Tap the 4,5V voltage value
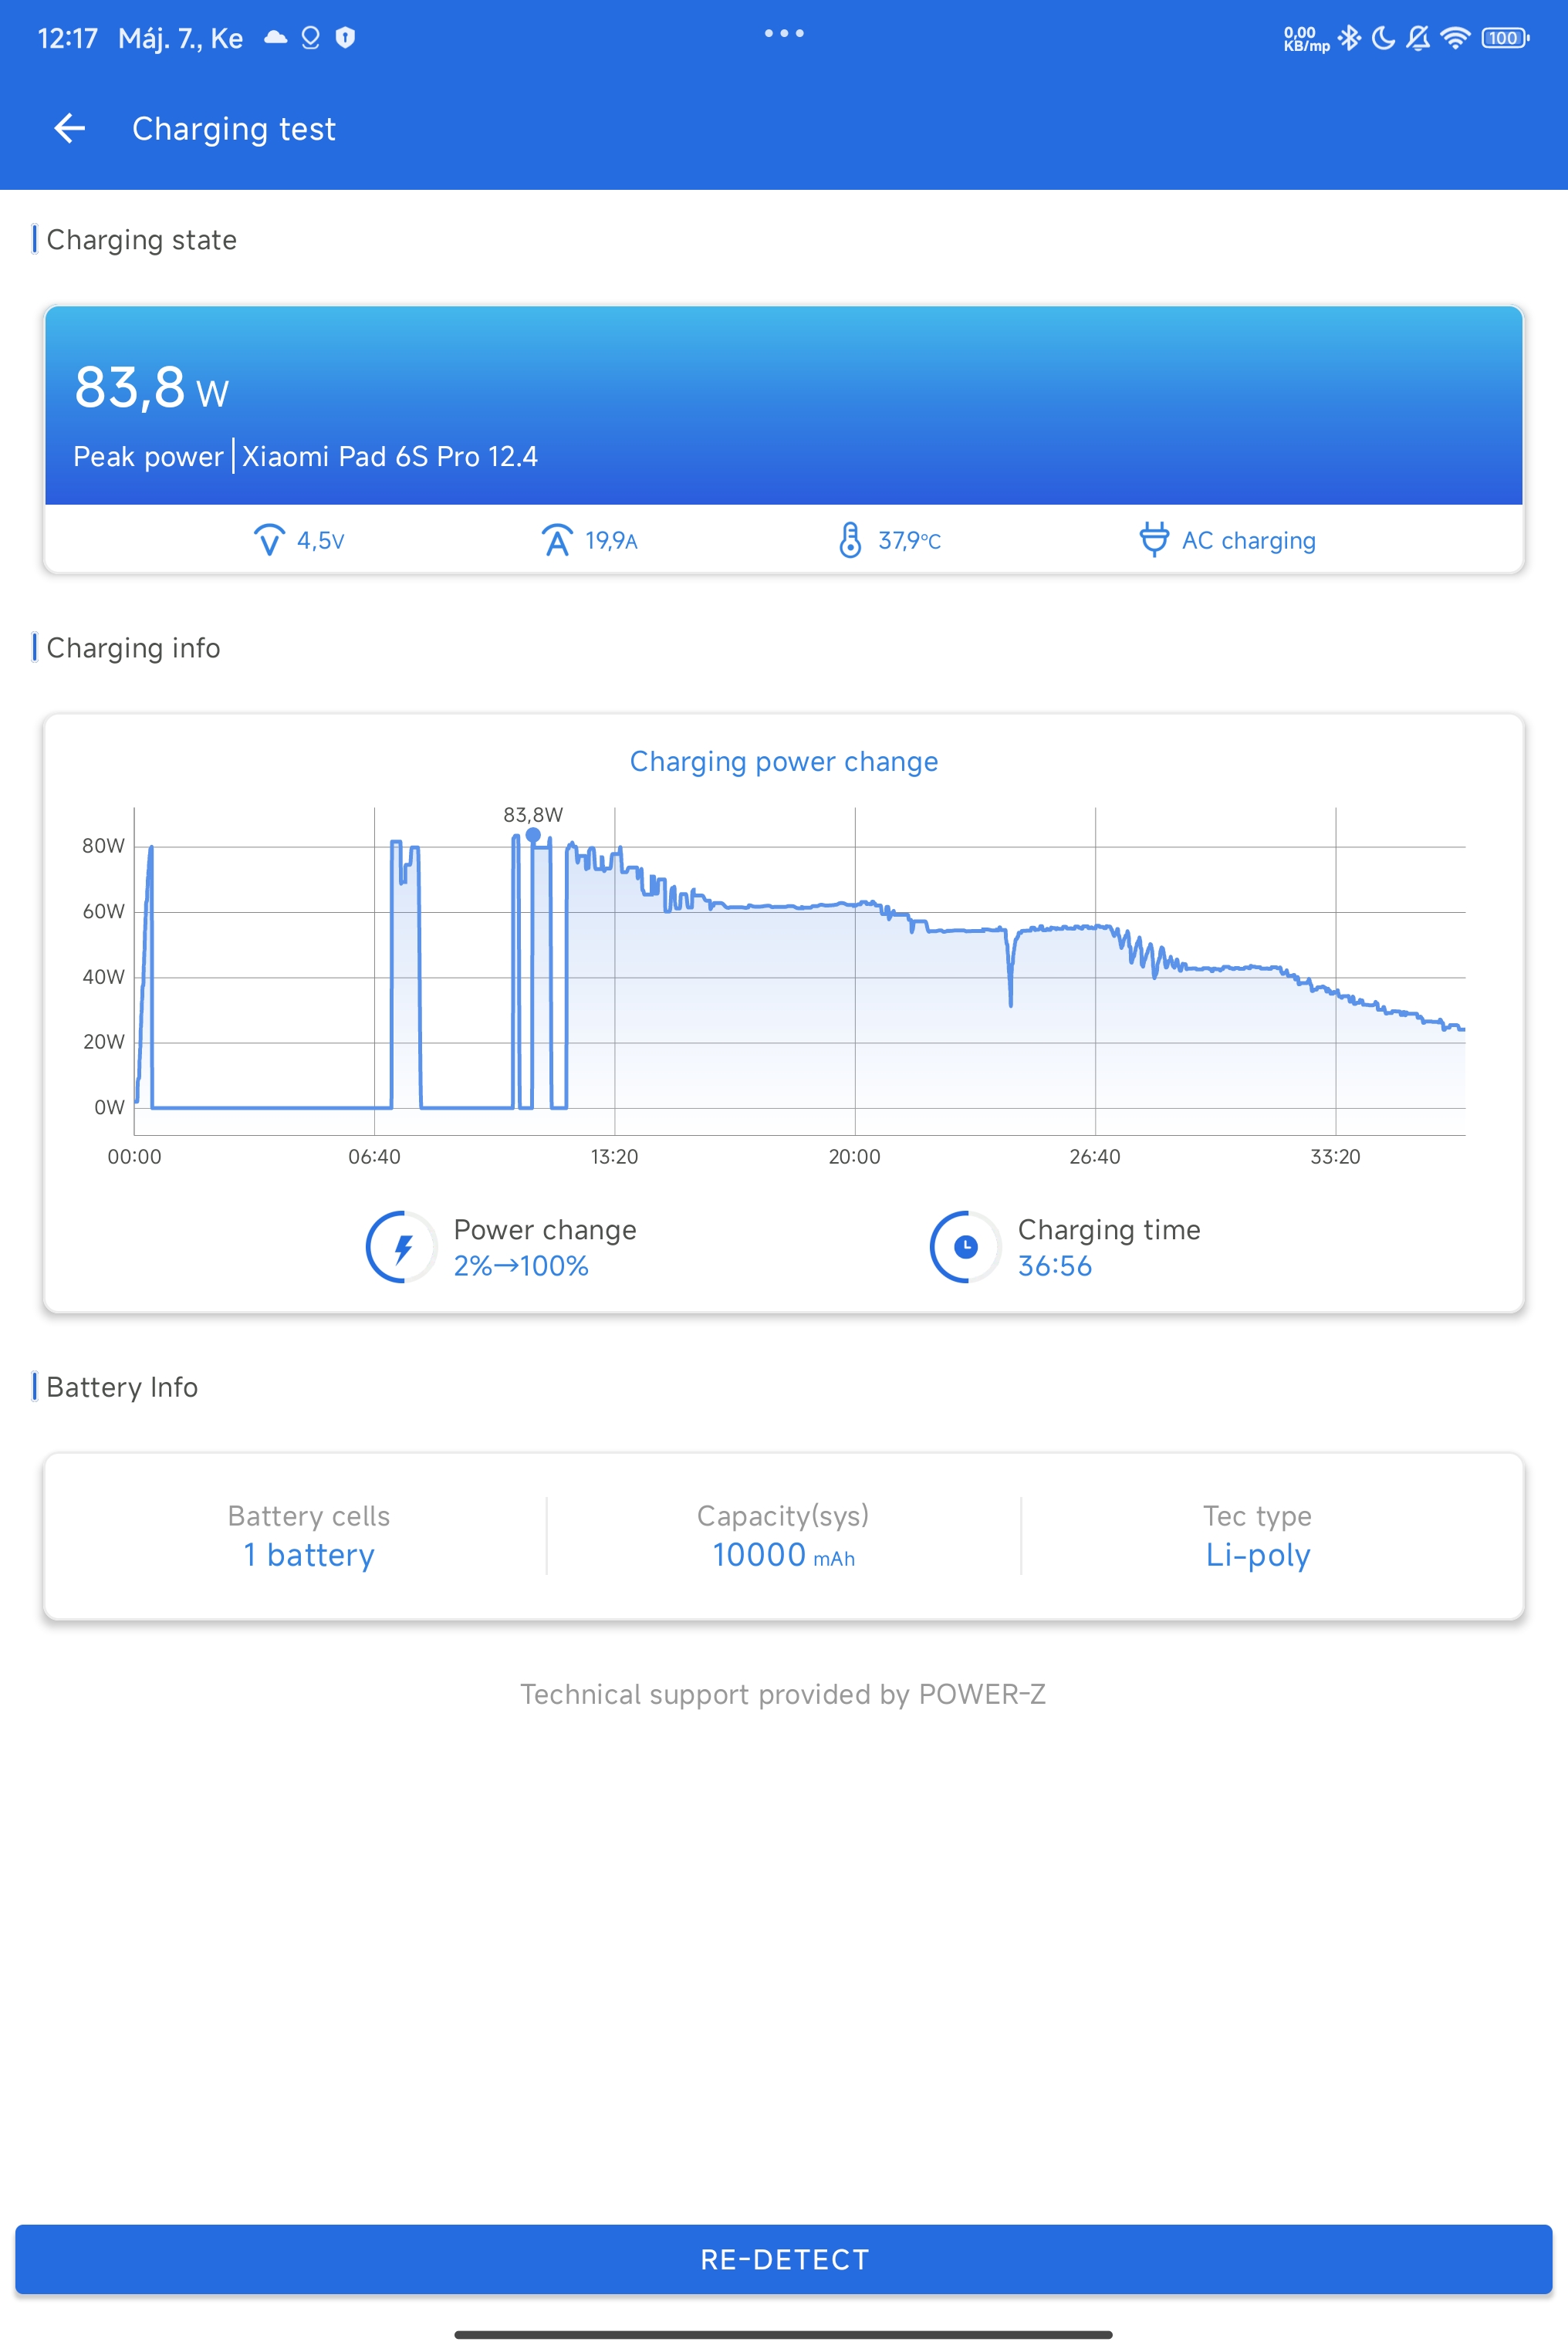Image resolution: width=1568 pixels, height=2352 pixels. (x=320, y=541)
